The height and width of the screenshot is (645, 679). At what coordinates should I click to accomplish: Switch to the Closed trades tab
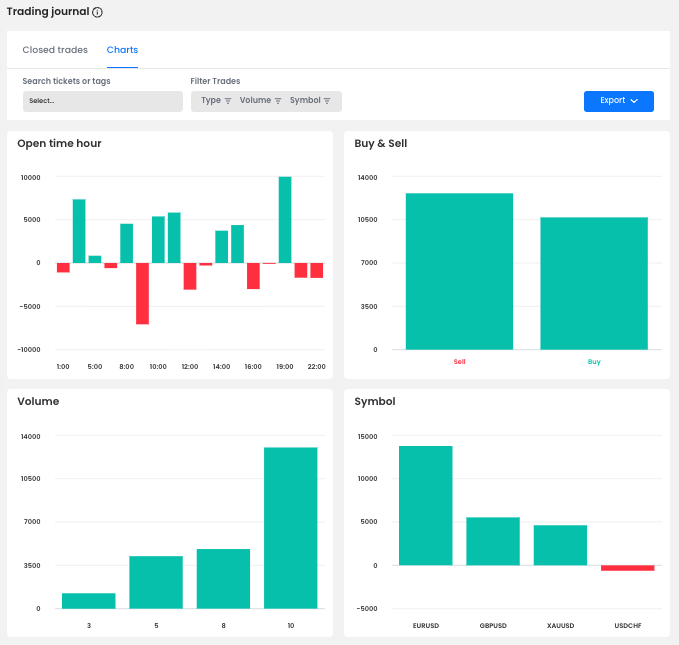coord(55,50)
